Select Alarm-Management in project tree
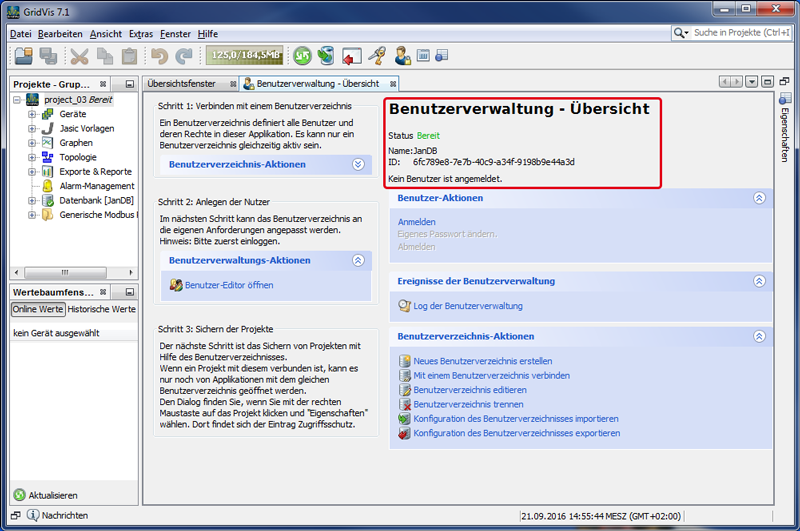This screenshot has height=531, width=800. tap(97, 186)
